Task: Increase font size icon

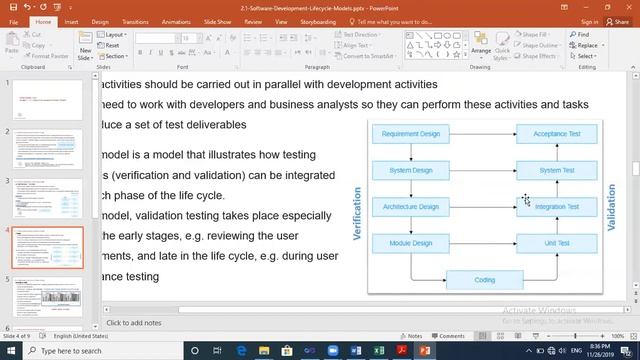Action: pyautogui.click(x=209, y=38)
